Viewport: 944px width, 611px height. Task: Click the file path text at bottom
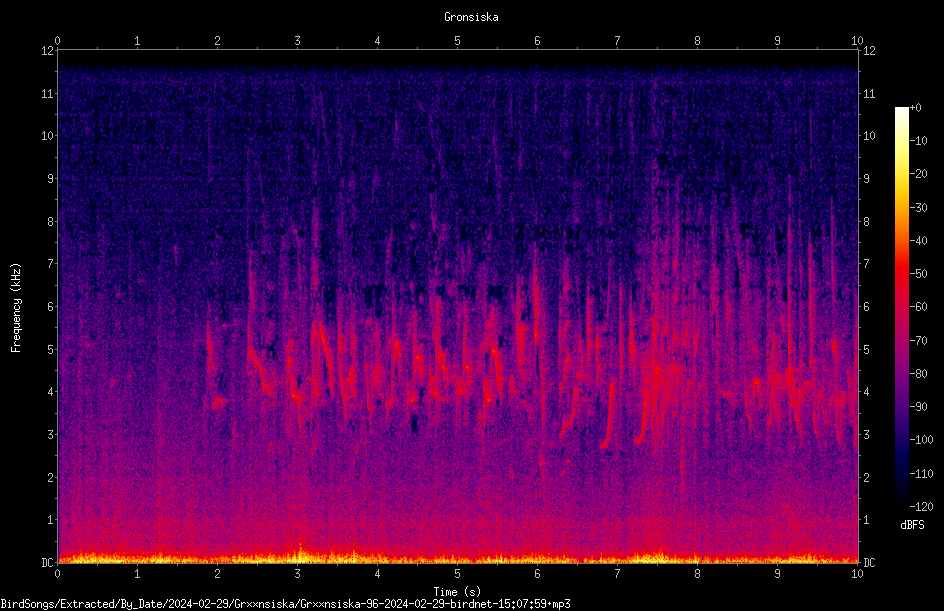[x=285, y=604]
